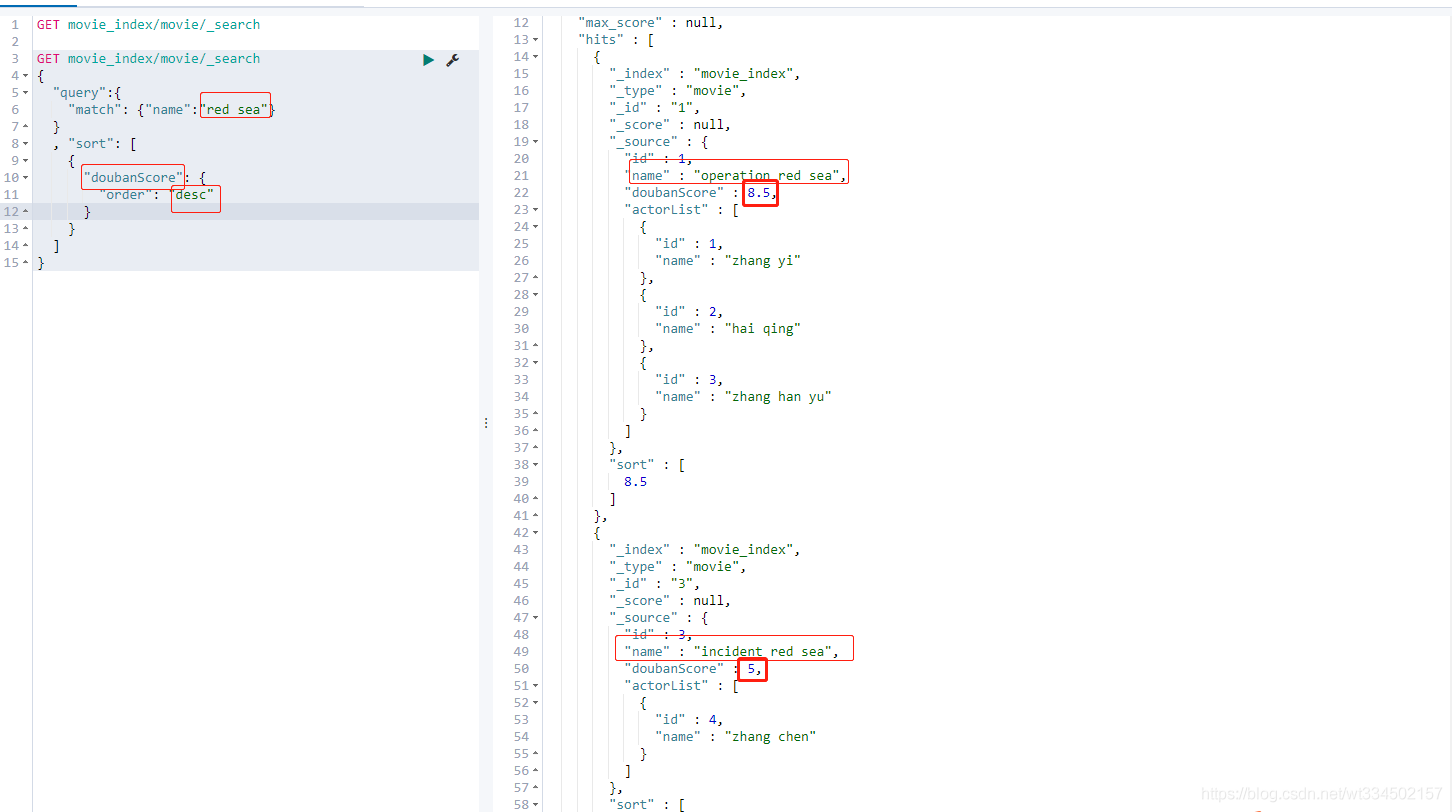The image size is (1452, 812).
Task: Click the closing fold marker at request line 15
Action: pyautogui.click(x=24, y=263)
